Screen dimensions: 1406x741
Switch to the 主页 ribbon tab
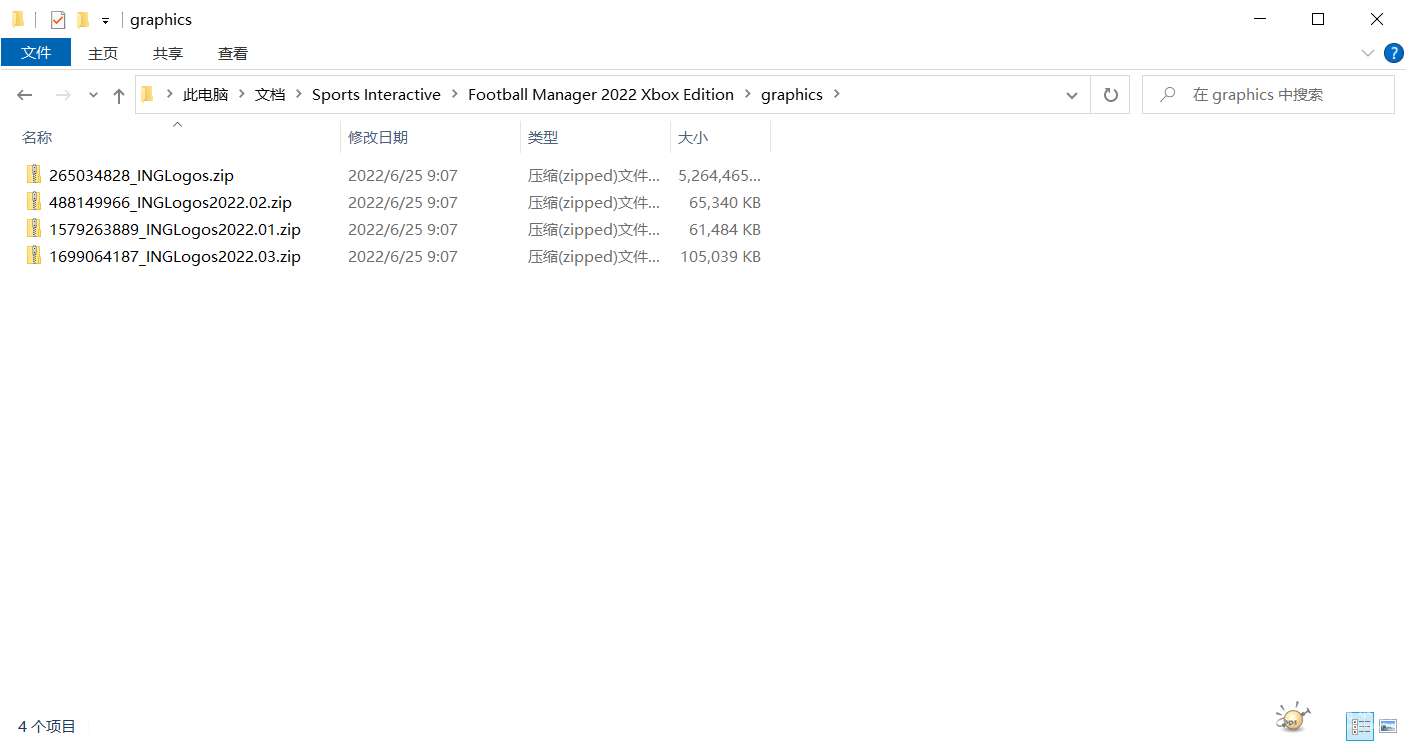[x=103, y=53]
